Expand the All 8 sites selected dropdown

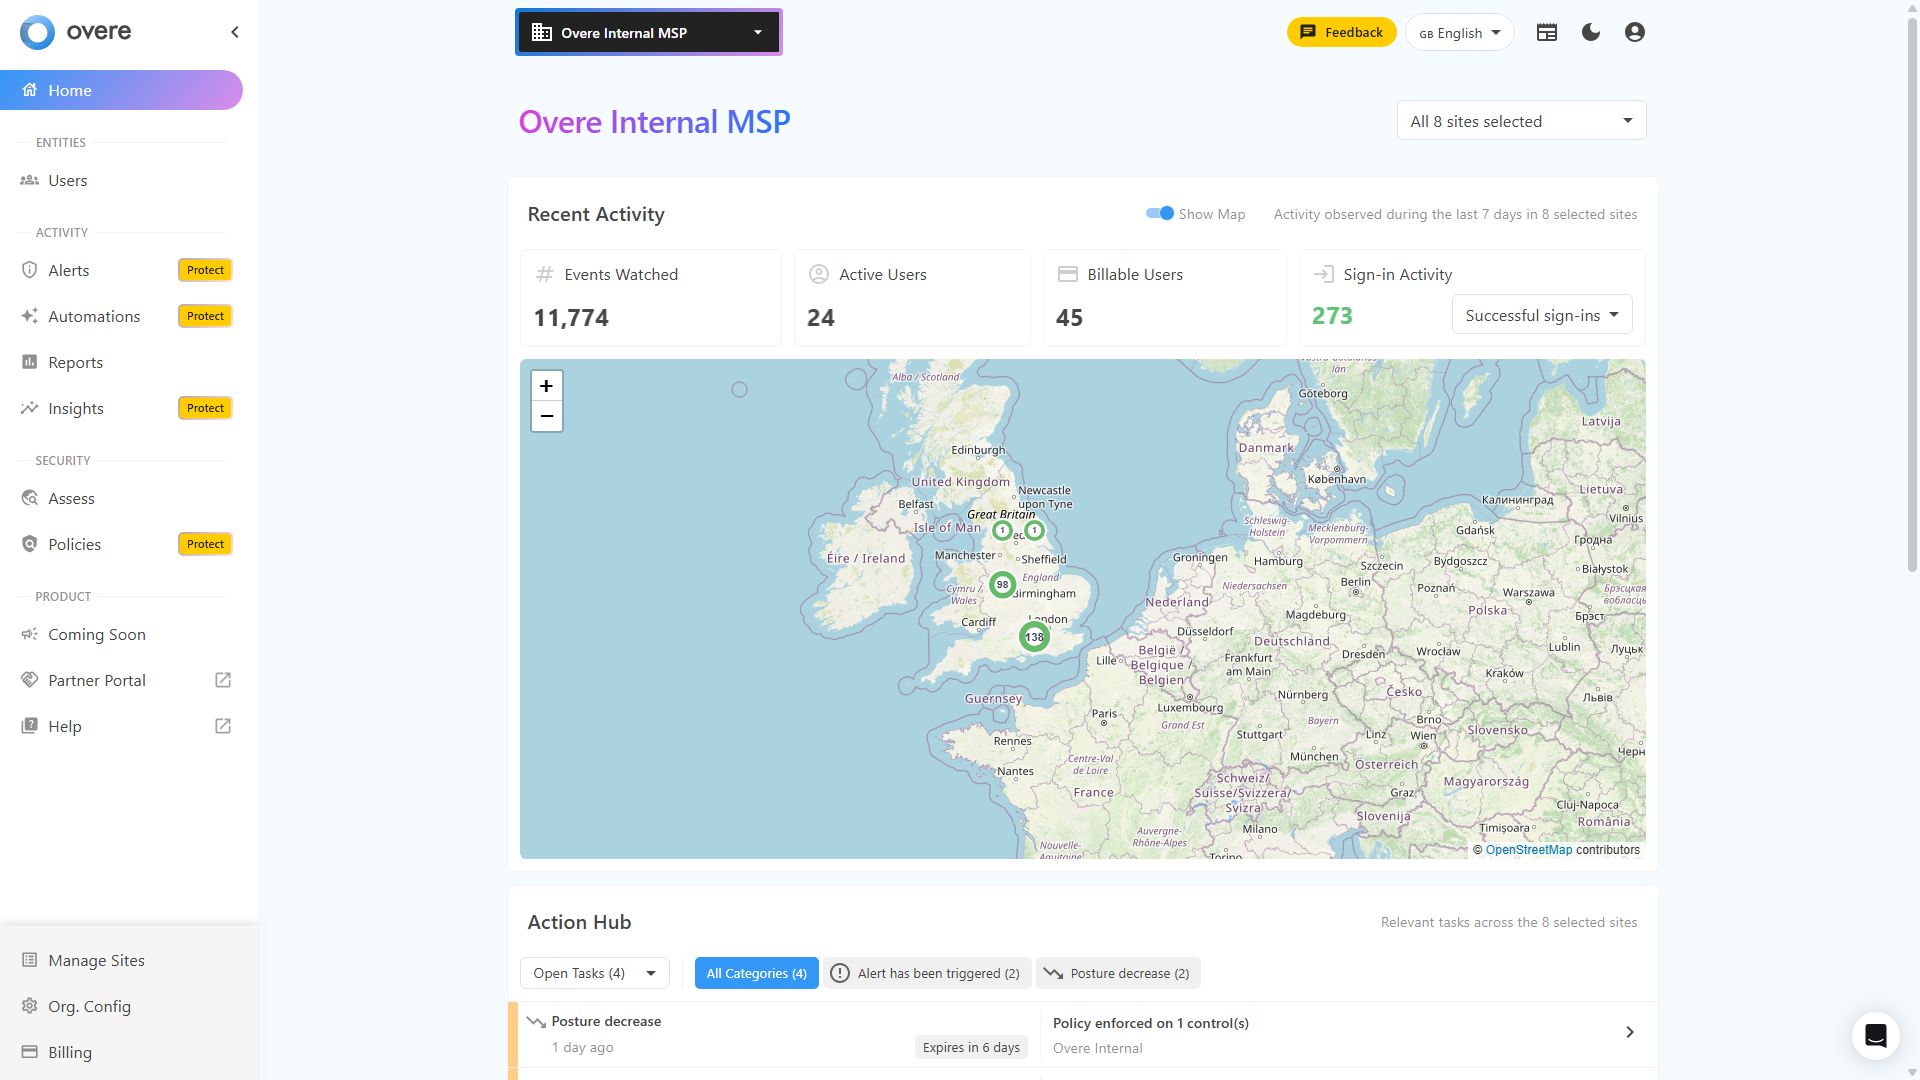[x=1520, y=120]
